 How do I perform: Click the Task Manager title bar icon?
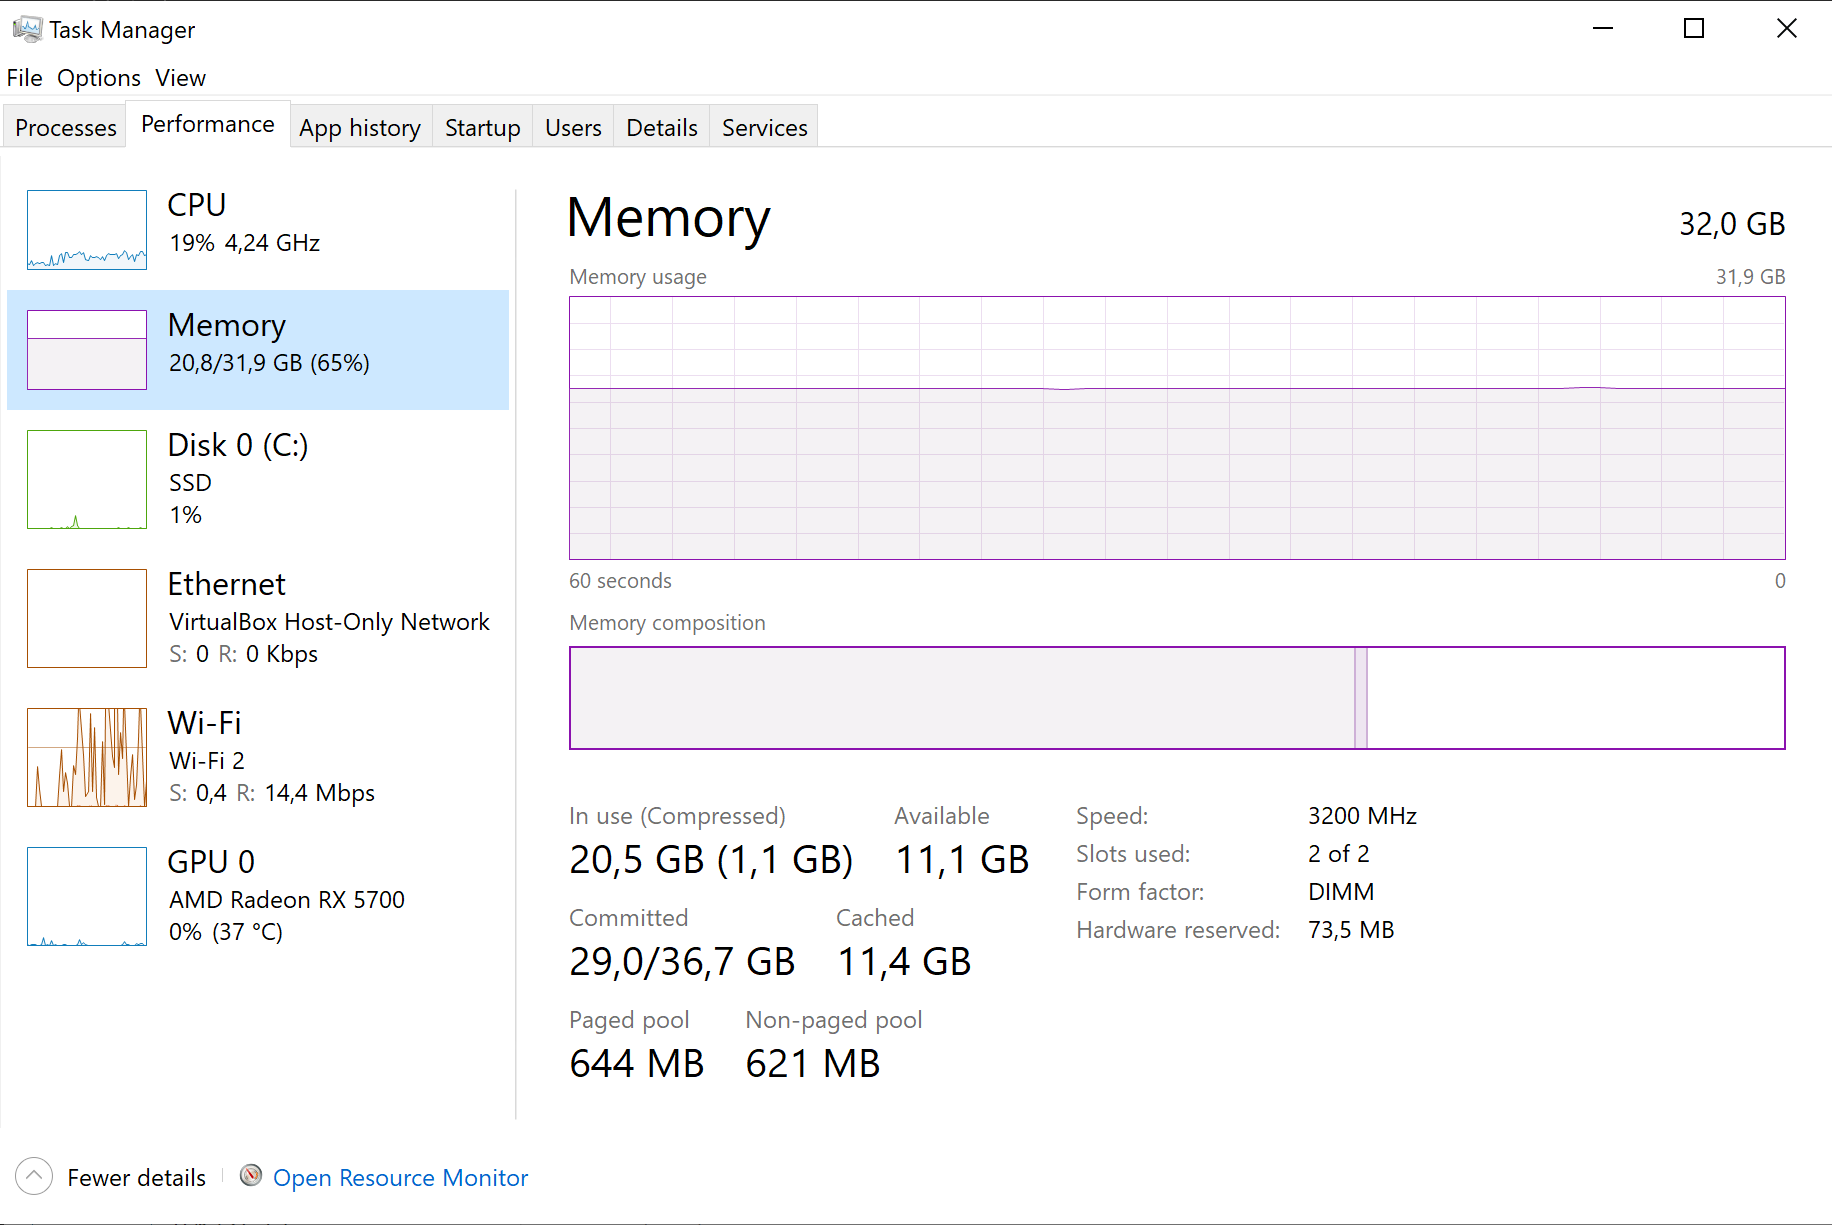pyautogui.click(x=26, y=29)
